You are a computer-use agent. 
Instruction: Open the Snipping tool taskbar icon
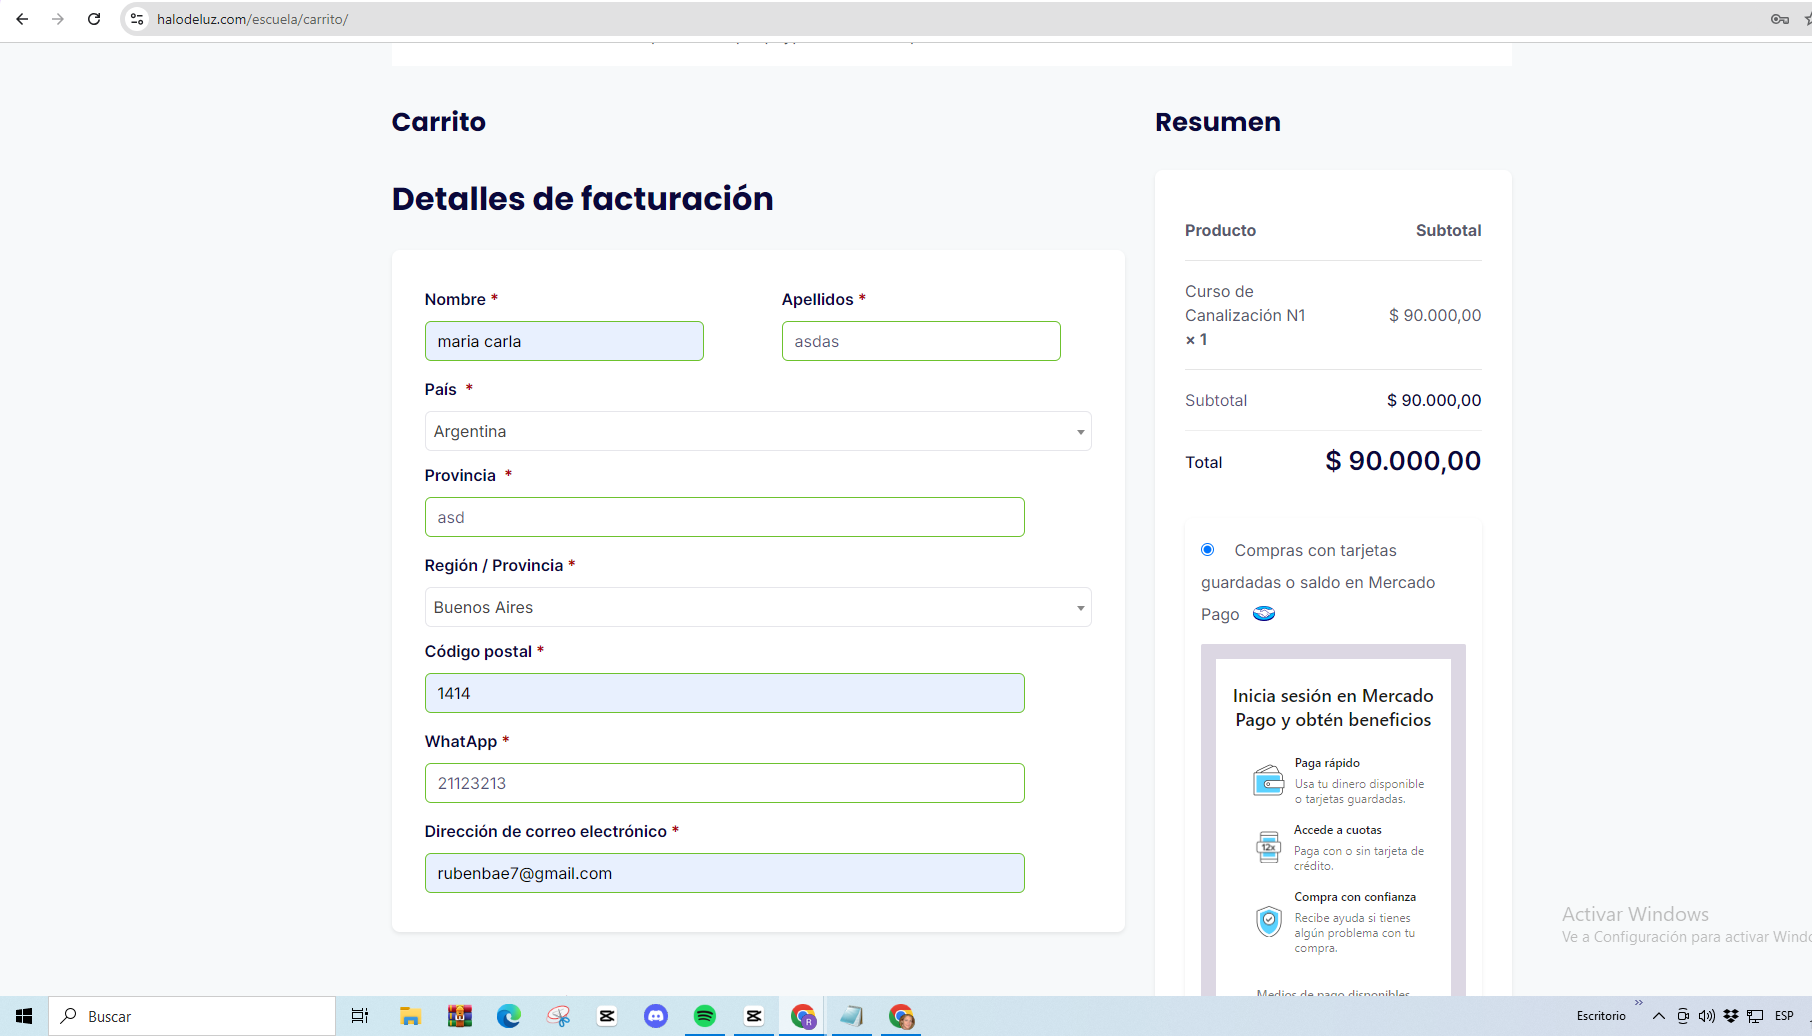pos(557,1016)
